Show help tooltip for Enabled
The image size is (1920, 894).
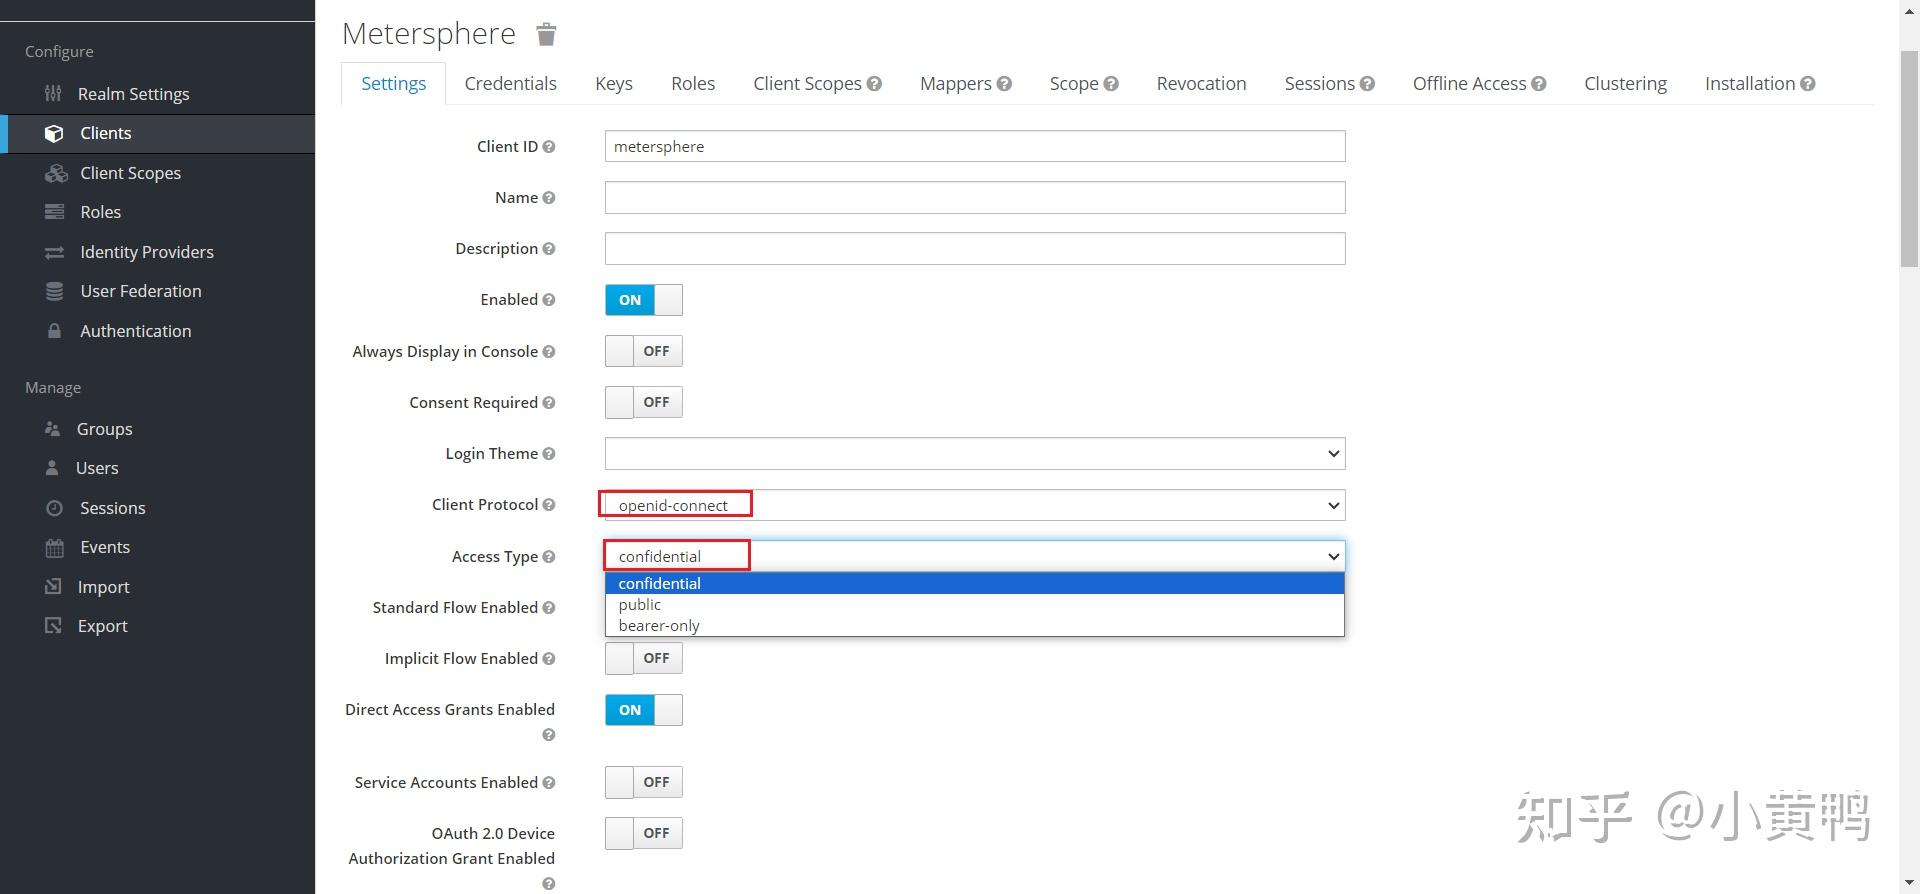(548, 300)
